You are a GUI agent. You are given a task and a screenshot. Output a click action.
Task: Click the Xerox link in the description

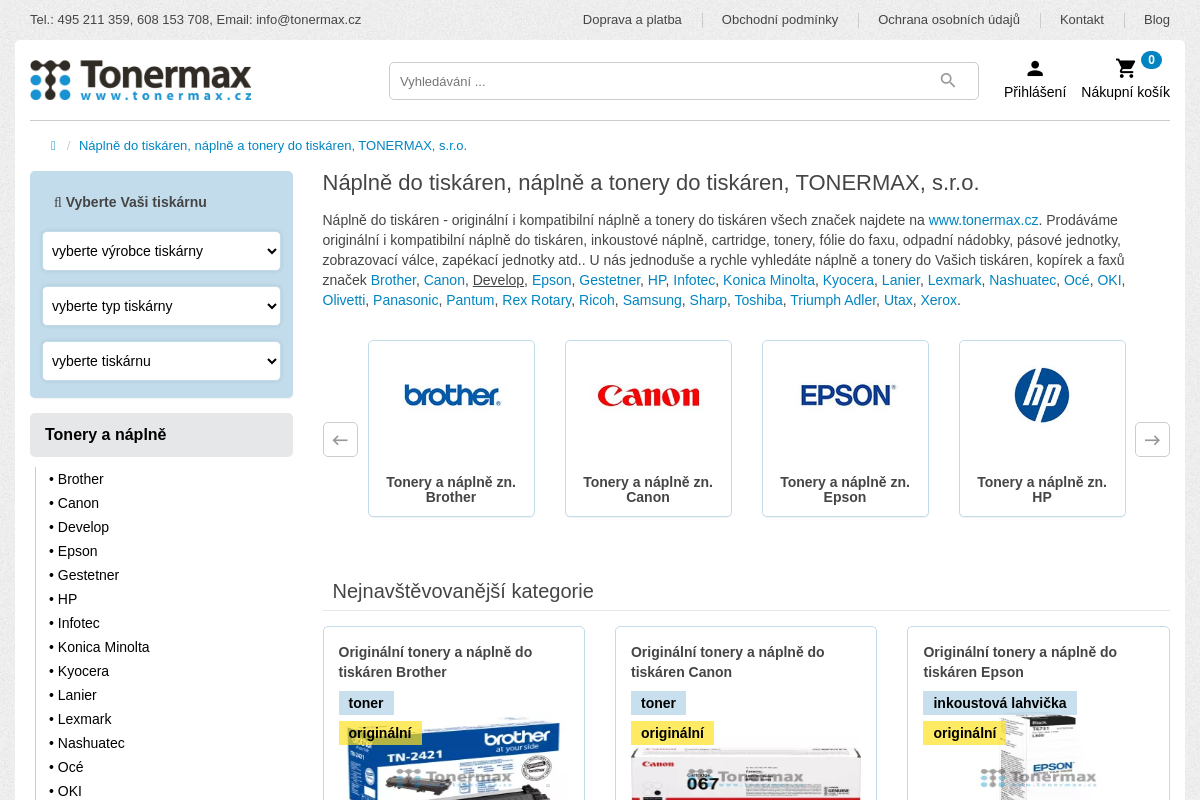939,300
